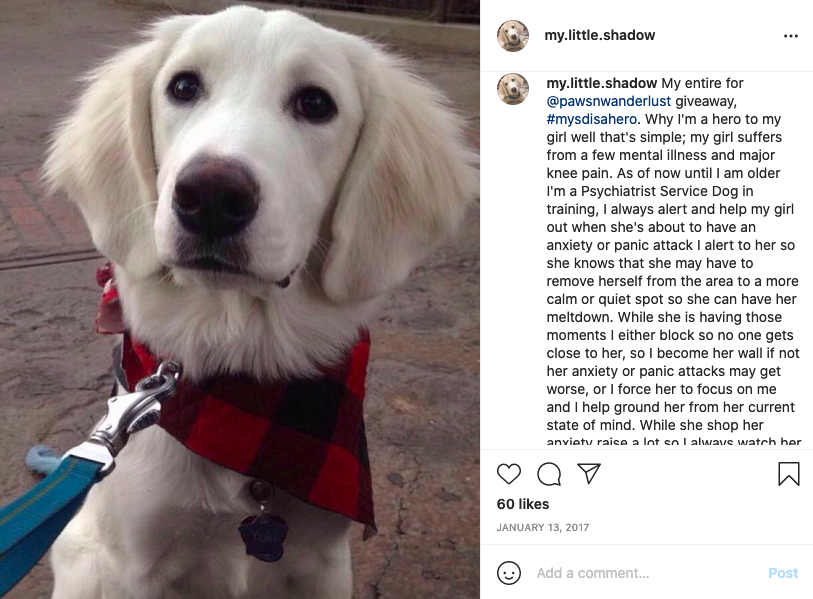Save post with the bookmark icon
Screen dimensions: 813x599
point(789,474)
